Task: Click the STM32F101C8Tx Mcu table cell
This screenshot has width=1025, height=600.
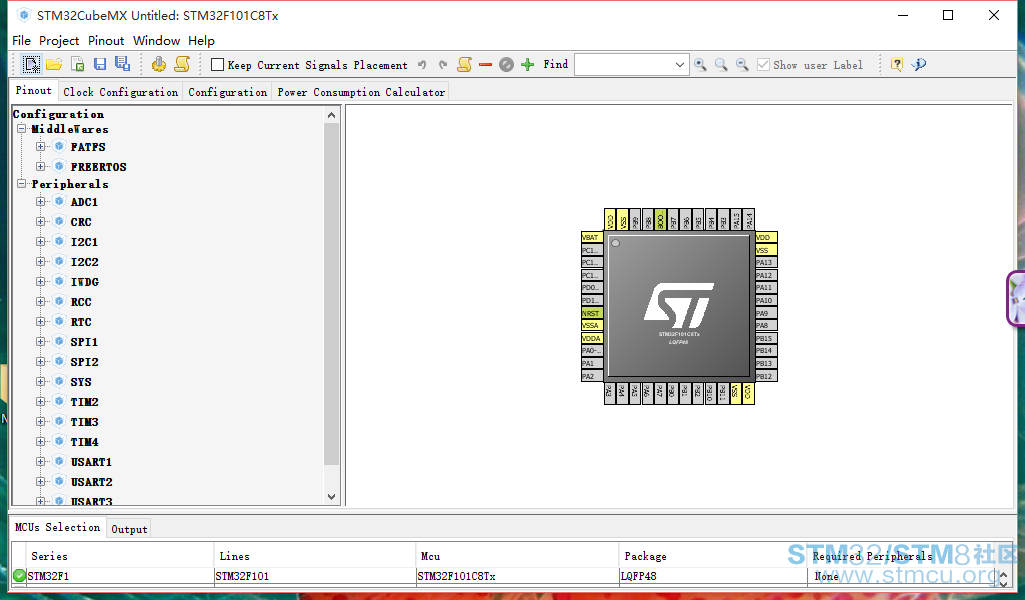Action: [516, 576]
